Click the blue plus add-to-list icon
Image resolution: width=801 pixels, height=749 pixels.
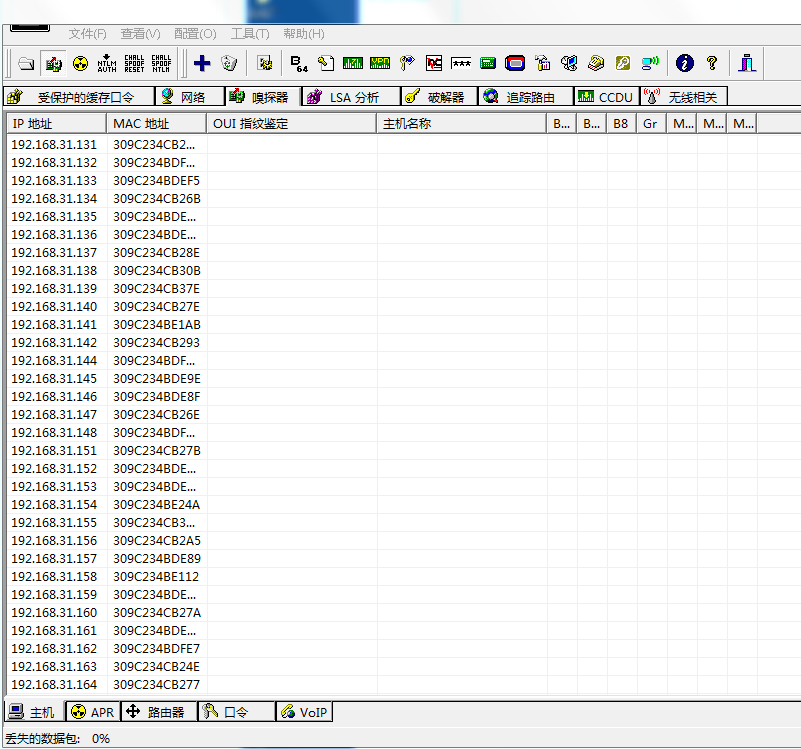[x=202, y=63]
